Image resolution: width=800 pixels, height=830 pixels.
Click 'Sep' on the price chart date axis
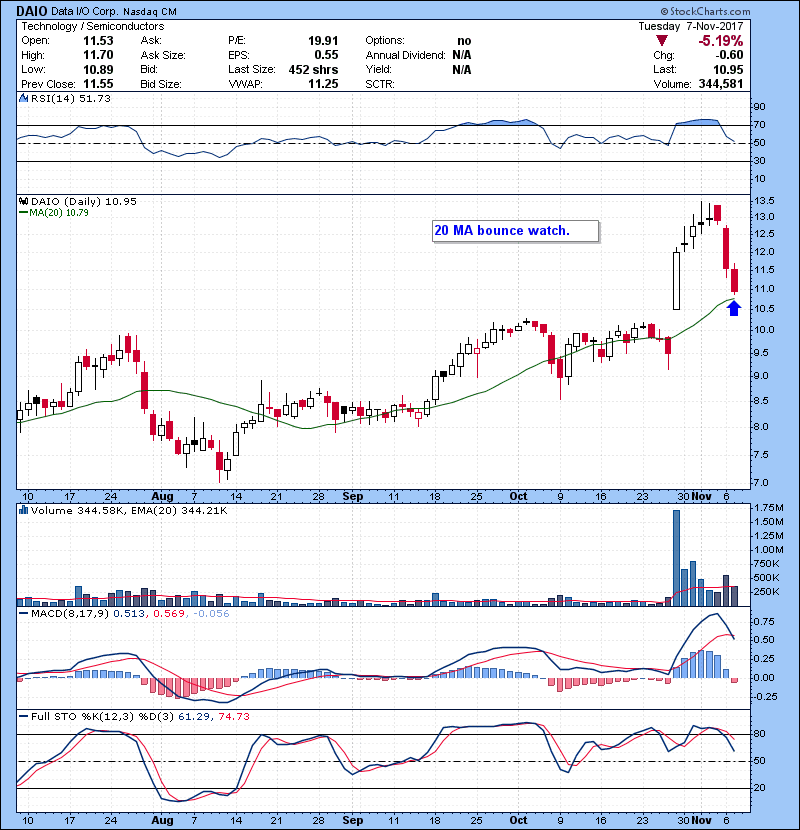(353, 497)
